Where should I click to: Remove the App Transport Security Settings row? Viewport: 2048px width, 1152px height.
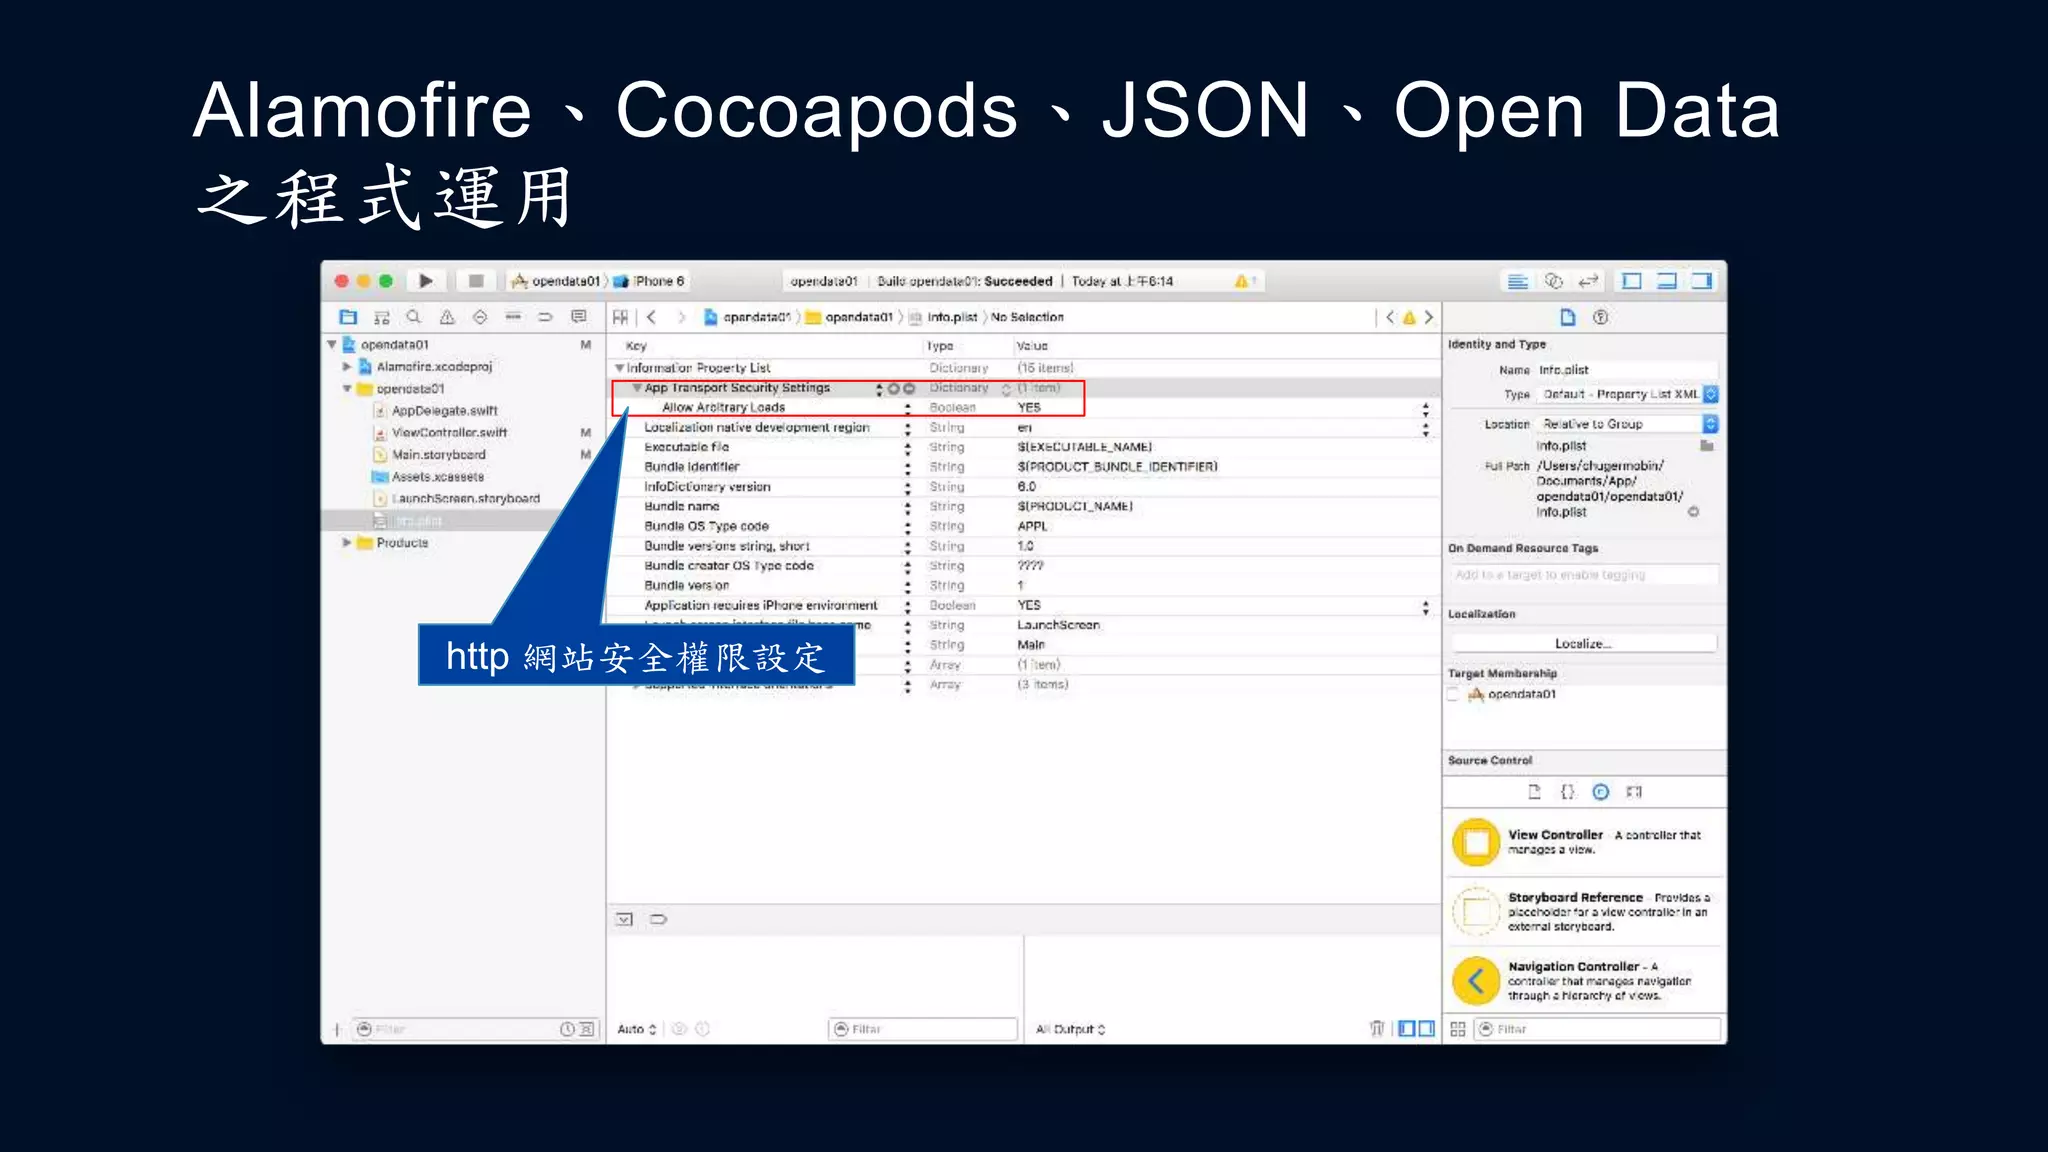[909, 388]
